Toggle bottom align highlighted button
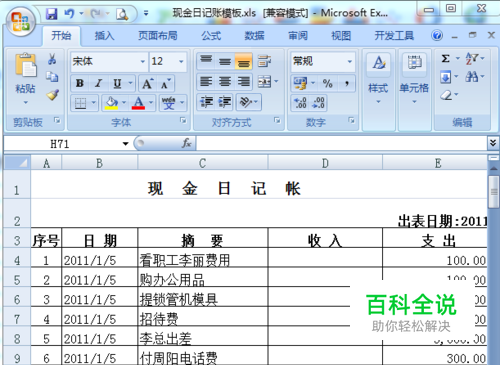The height and width of the screenshot is (365, 500). pos(244,61)
